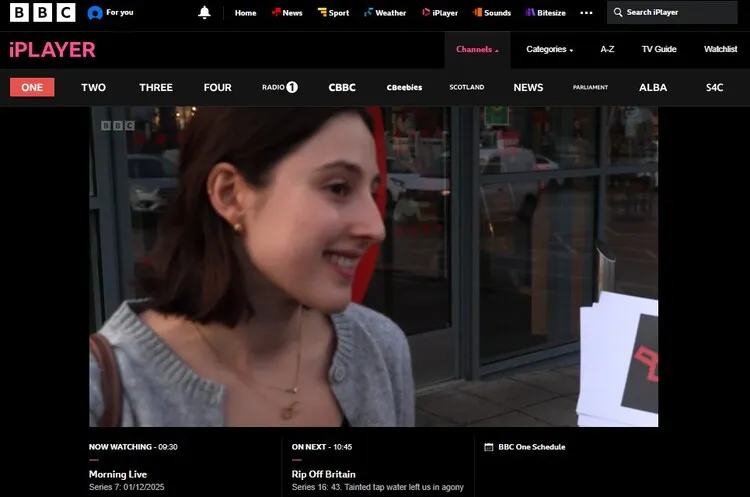Click the search magnifier icon
This screenshot has width=750, height=497.
click(x=618, y=12)
